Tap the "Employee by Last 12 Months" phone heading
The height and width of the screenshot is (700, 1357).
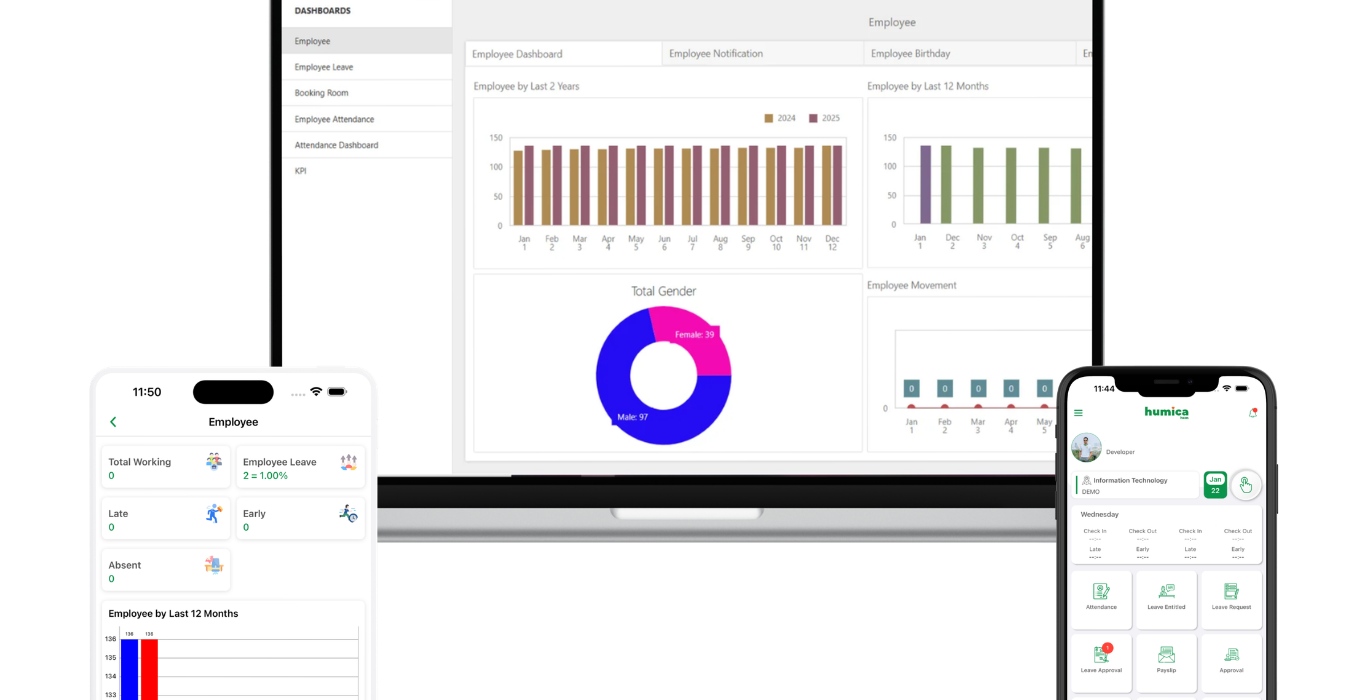coord(174,614)
